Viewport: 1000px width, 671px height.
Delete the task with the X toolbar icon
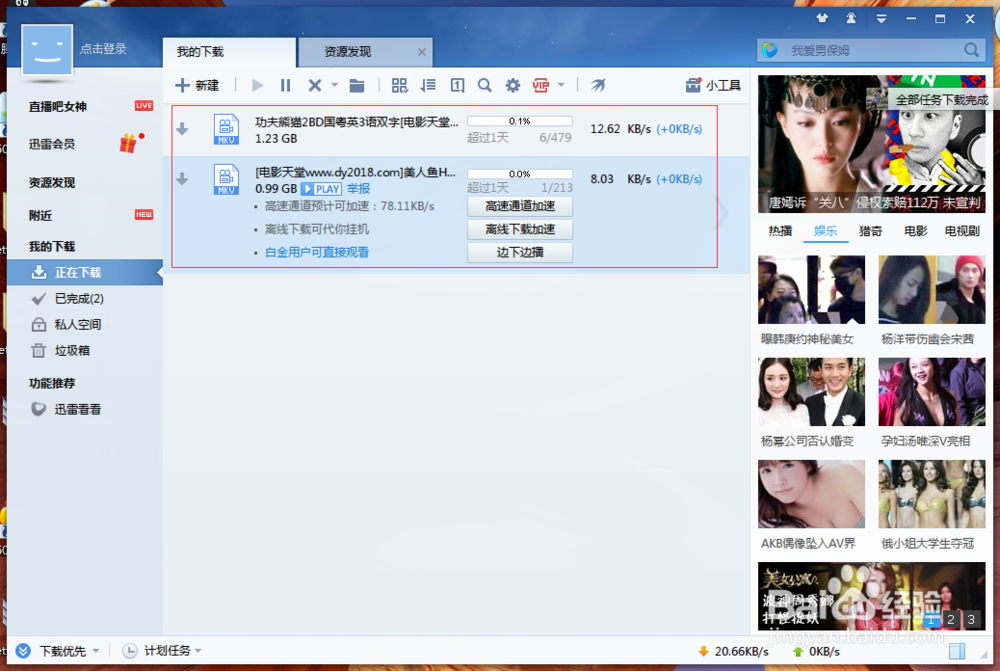[314, 85]
